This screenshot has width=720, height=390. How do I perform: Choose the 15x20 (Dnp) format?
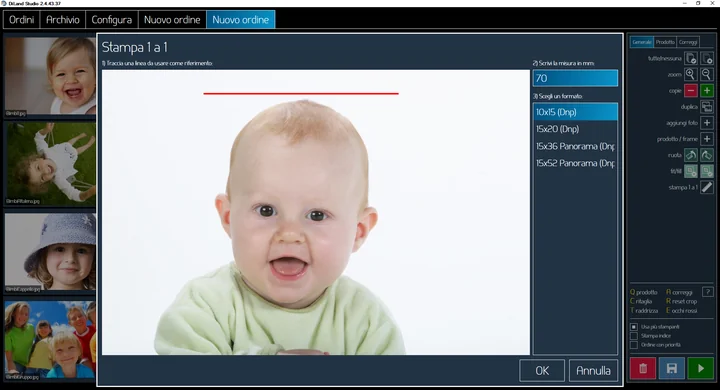pos(575,129)
